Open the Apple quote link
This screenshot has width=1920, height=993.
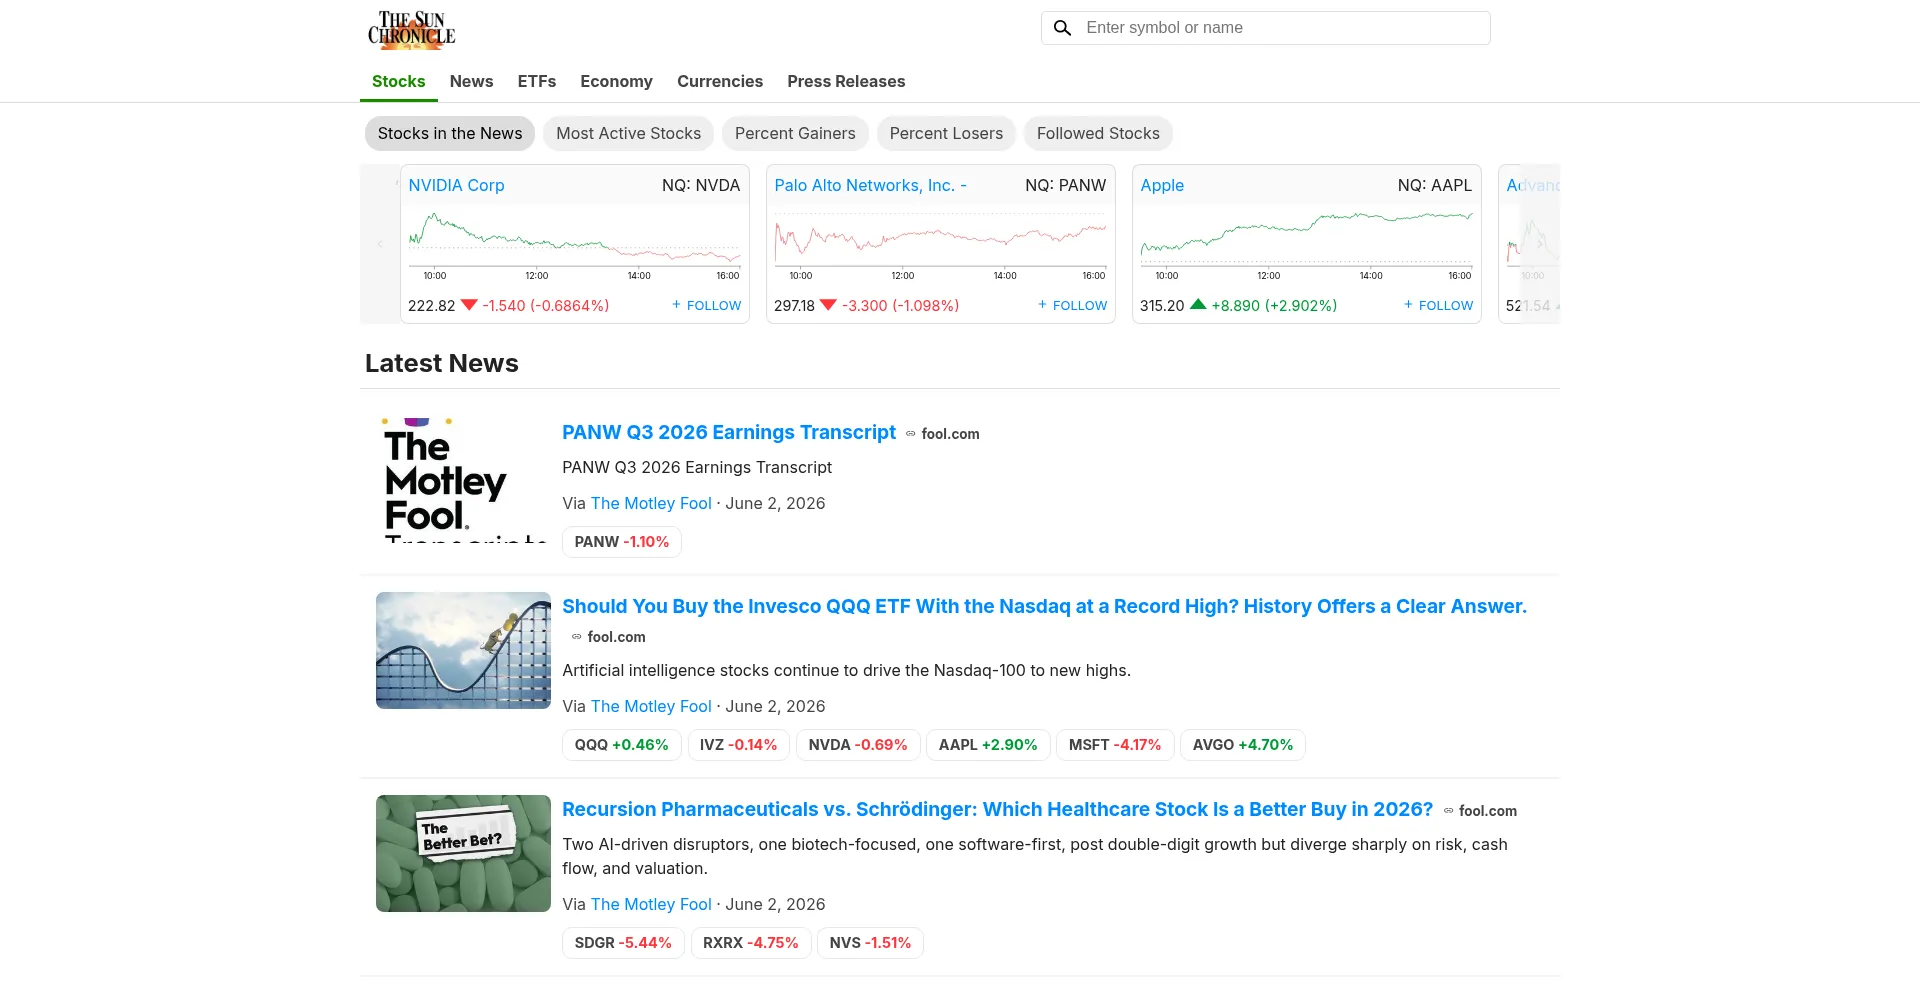[x=1162, y=185]
